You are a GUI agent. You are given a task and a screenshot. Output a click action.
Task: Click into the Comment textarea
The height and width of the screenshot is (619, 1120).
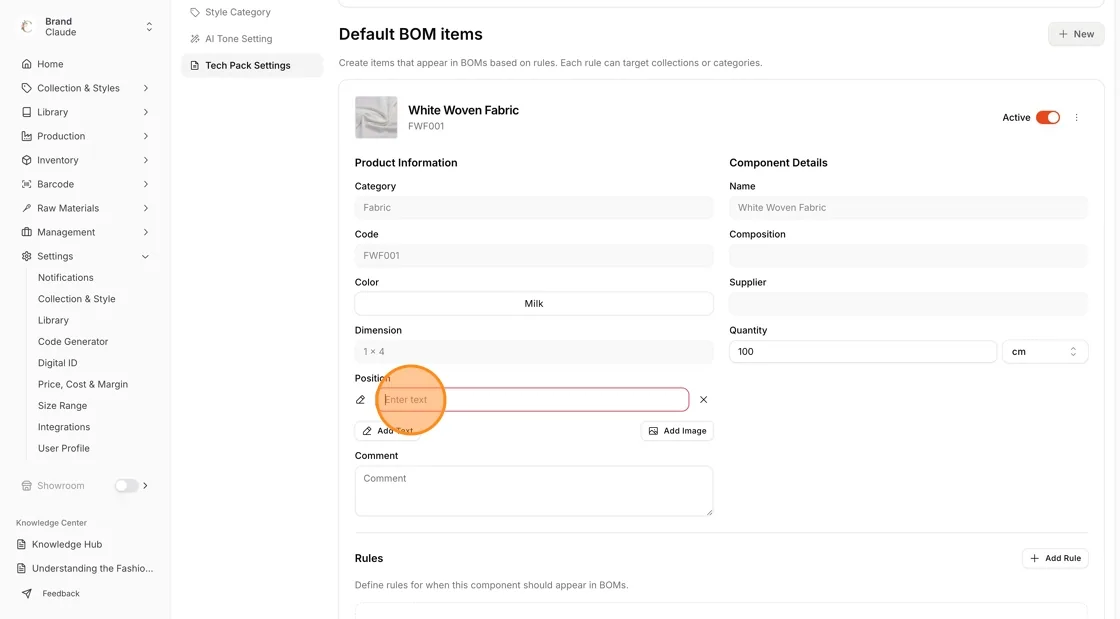tap(534, 490)
